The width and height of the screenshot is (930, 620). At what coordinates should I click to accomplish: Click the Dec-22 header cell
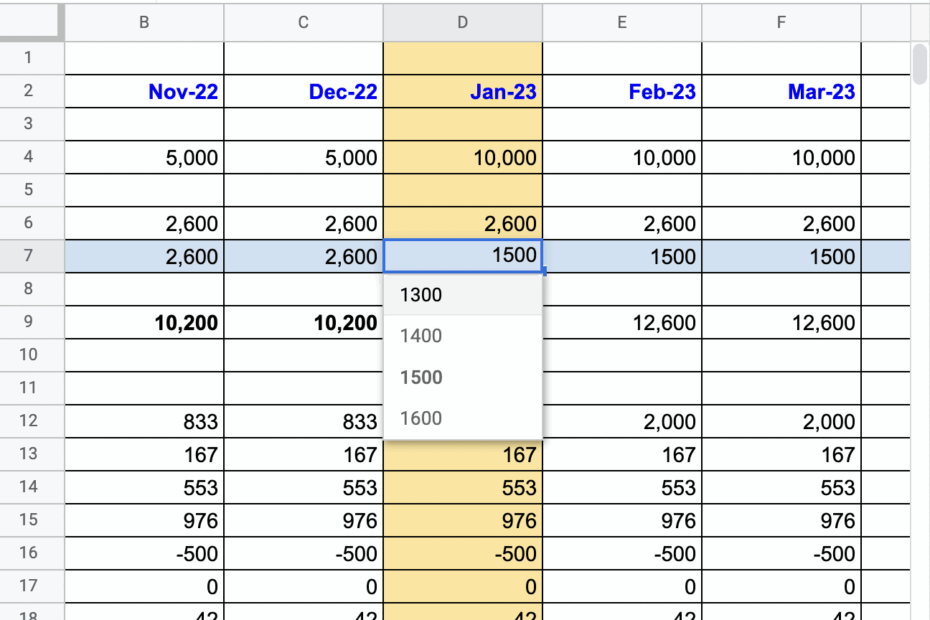pos(303,91)
